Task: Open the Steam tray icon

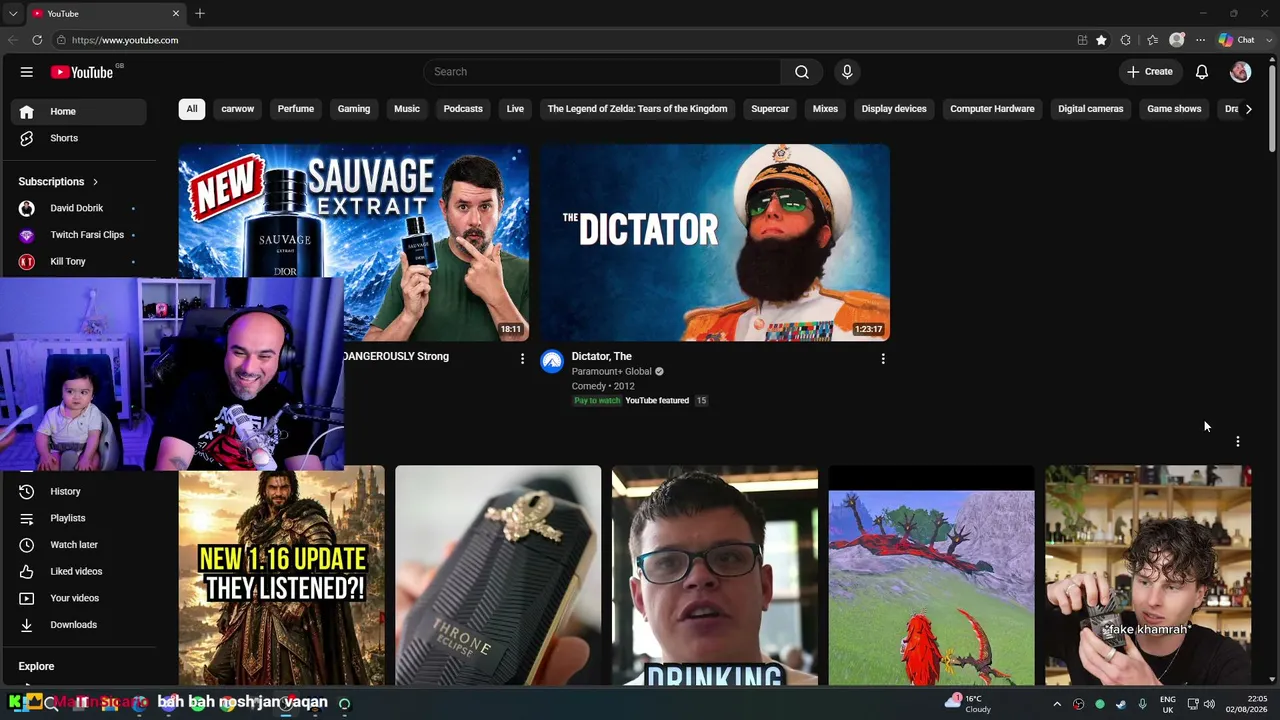Action: (x=1120, y=705)
